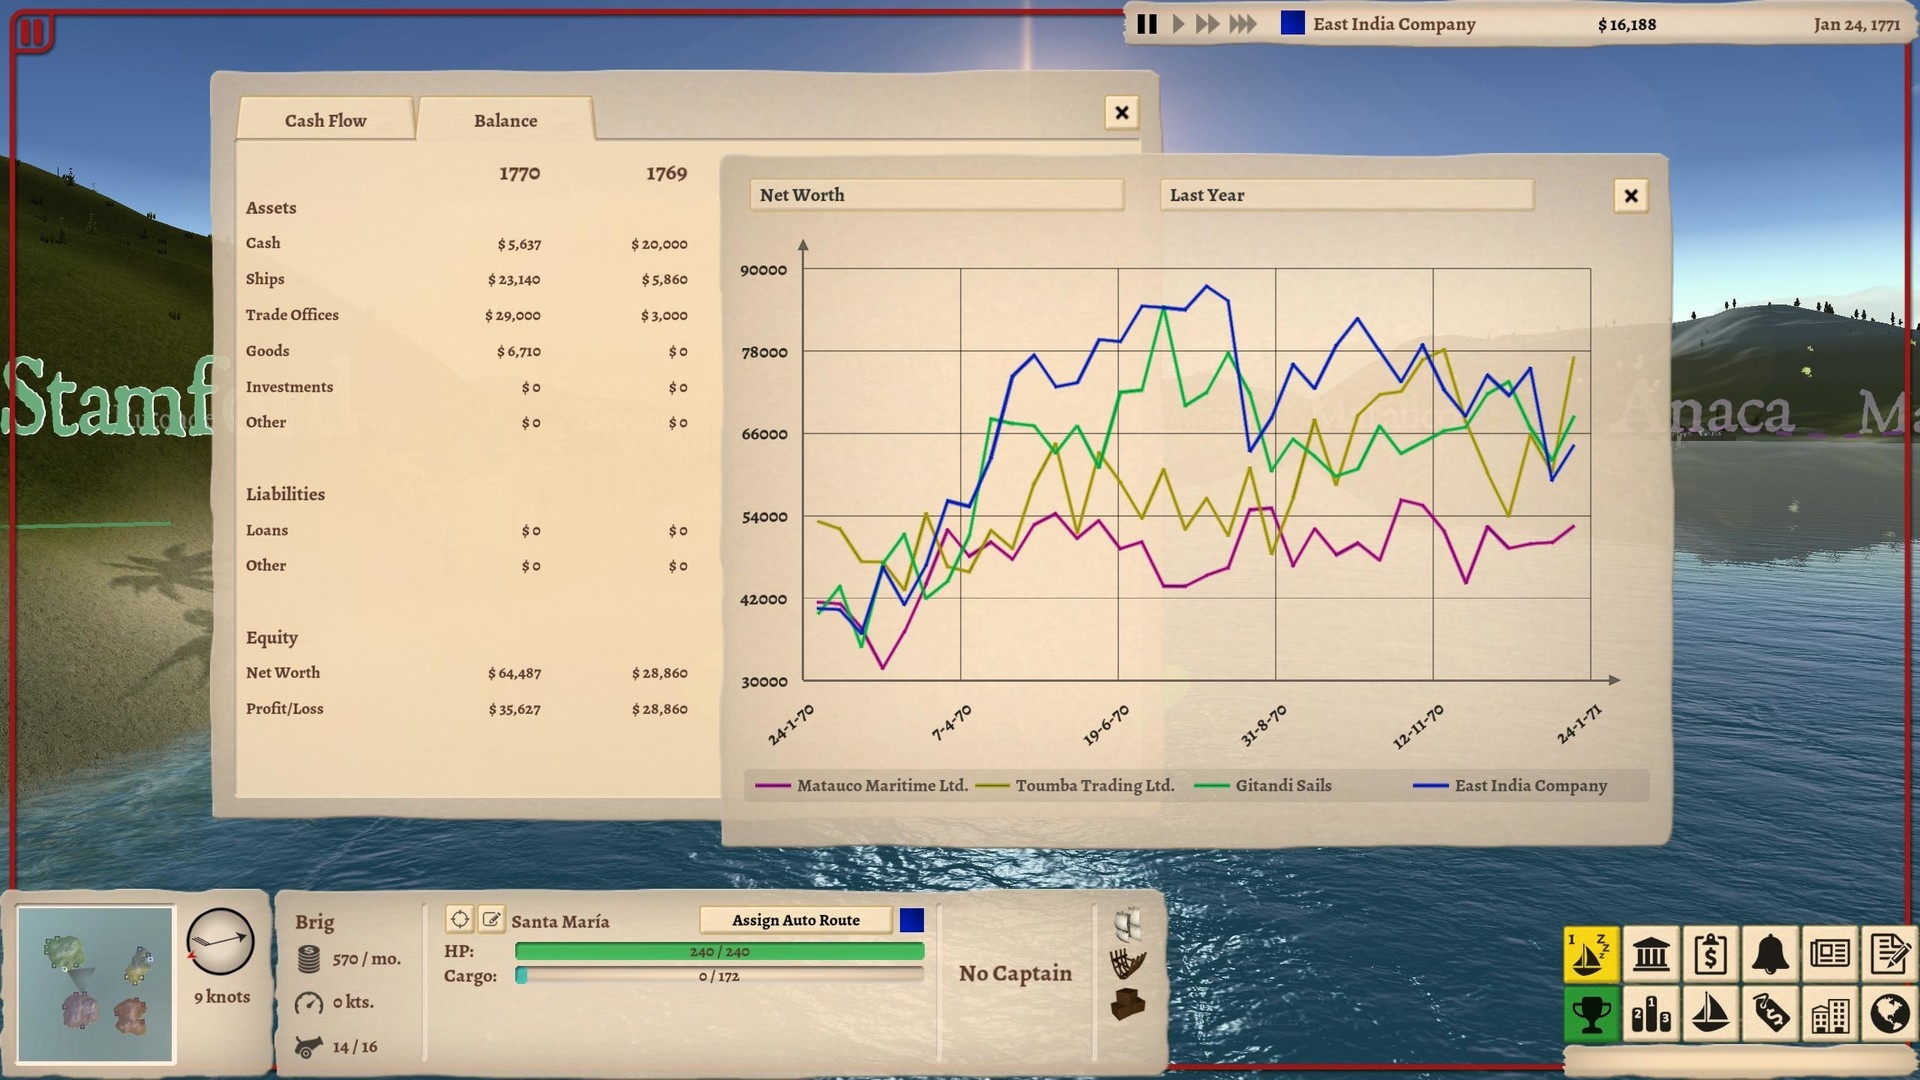Click the cannon count icon
The height and width of the screenshot is (1080, 1920).
point(308,1046)
